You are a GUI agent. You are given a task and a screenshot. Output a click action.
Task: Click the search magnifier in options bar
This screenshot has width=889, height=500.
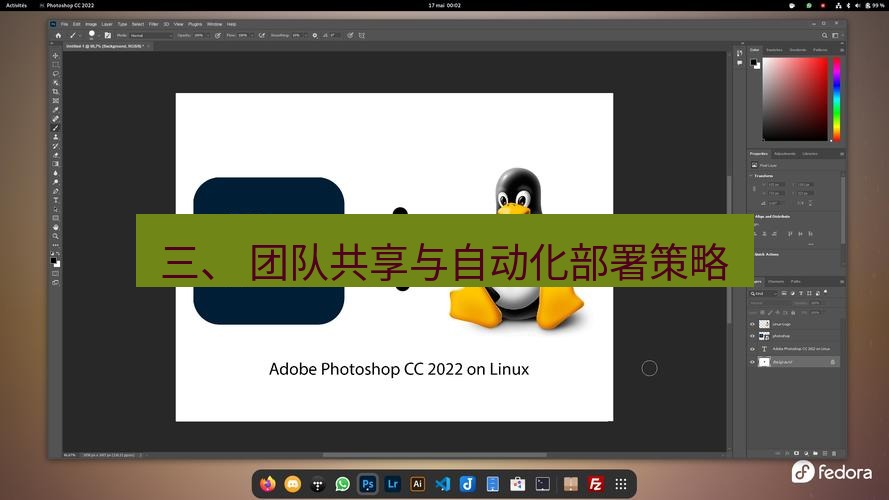pyautogui.click(x=824, y=36)
